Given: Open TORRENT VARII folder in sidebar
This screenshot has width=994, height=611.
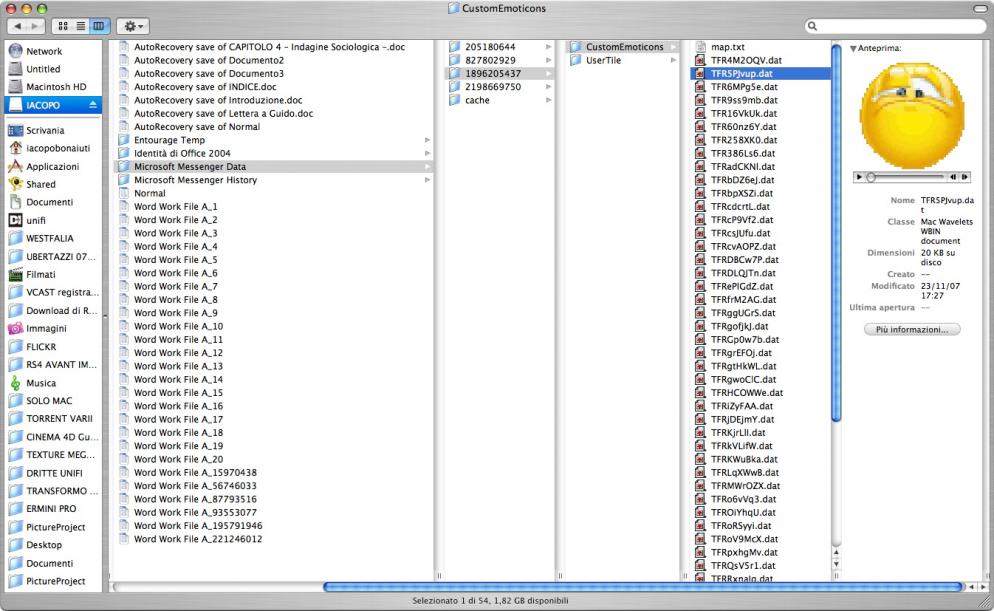Looking at the screenshot, I should pyautogui.click(x=59, y=418).
